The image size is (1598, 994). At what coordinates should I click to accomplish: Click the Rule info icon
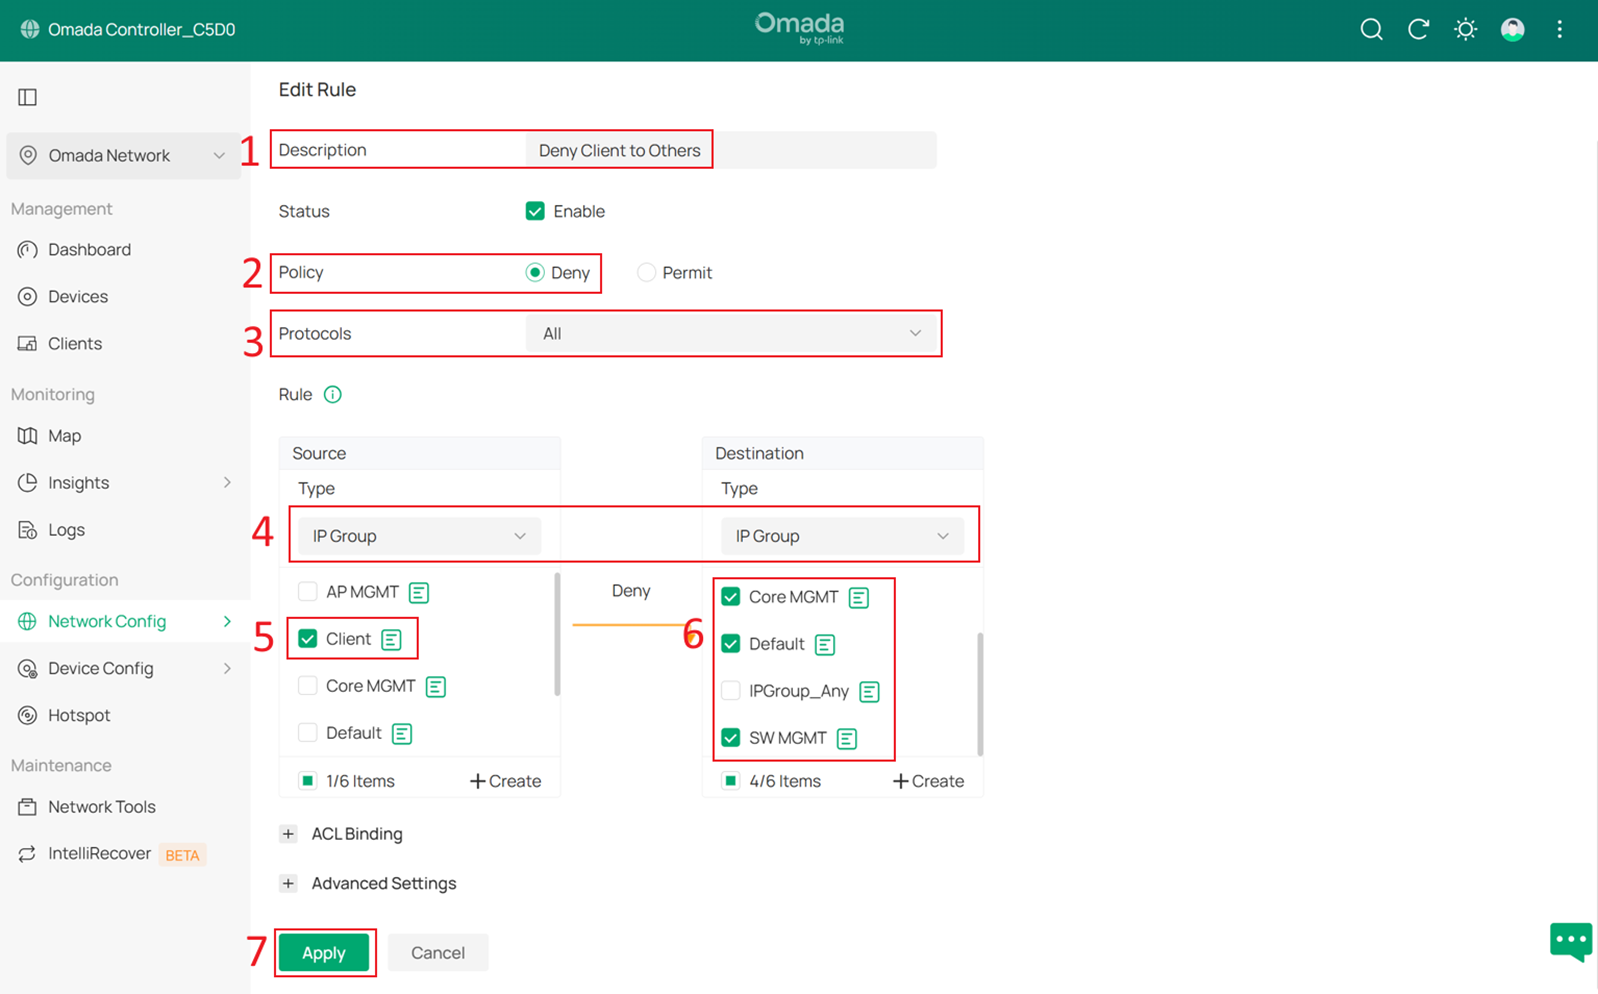point(333,395)
